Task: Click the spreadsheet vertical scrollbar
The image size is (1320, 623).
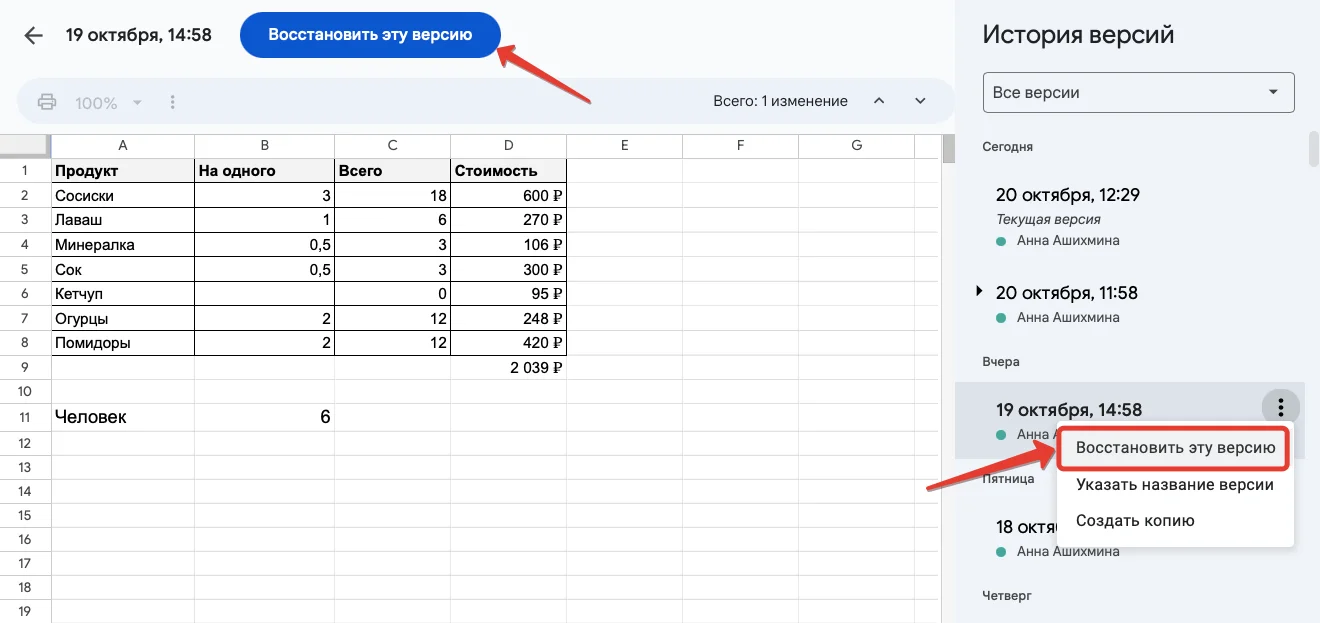Action: pyautogui.click(x=948, y=148)
